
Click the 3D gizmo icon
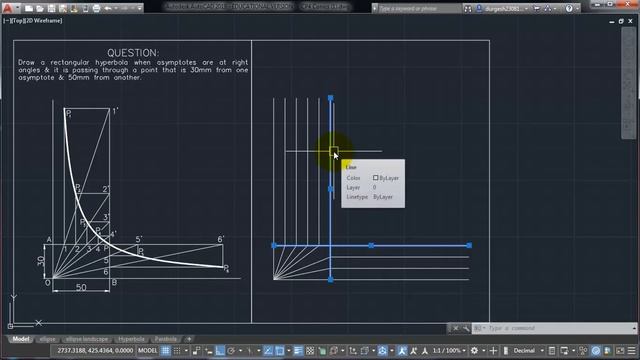[382, 351]
